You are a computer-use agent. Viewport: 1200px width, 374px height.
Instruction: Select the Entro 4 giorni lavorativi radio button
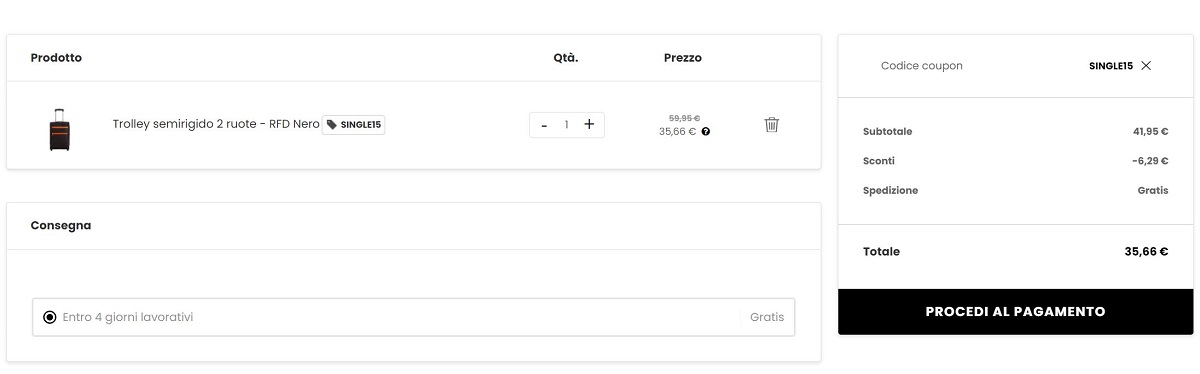[50, 317]
